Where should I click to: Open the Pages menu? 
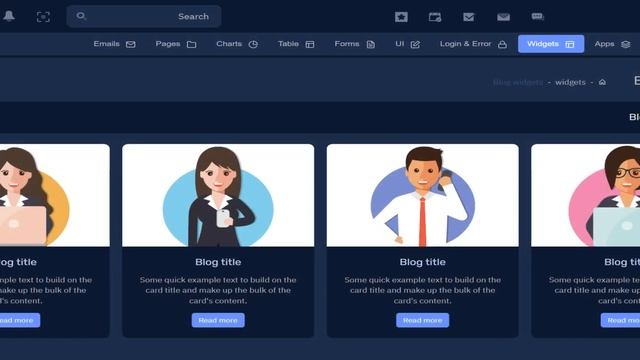pos(176,44)
